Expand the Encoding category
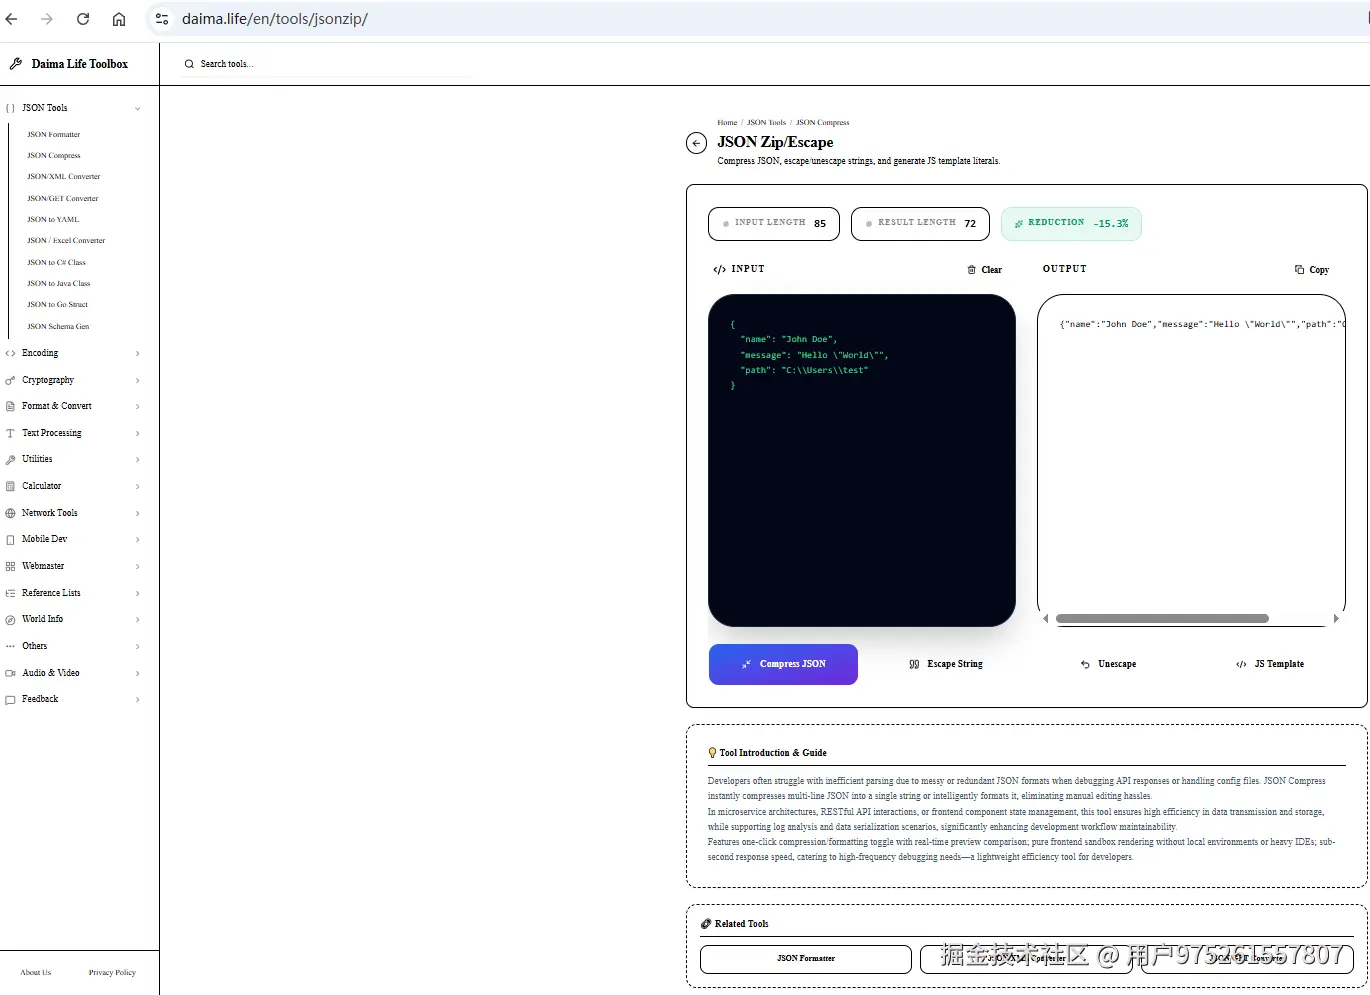This screenshot has width=1370, height=995. click(x=73, y=353)
